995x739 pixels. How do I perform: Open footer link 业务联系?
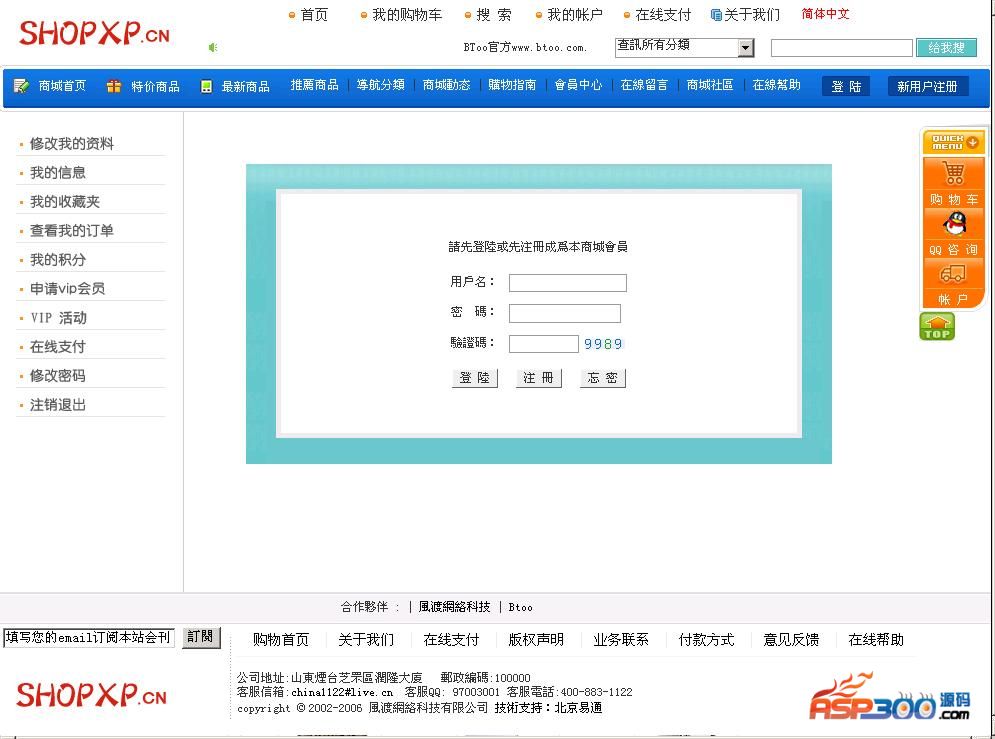click(x=621, y=639)
